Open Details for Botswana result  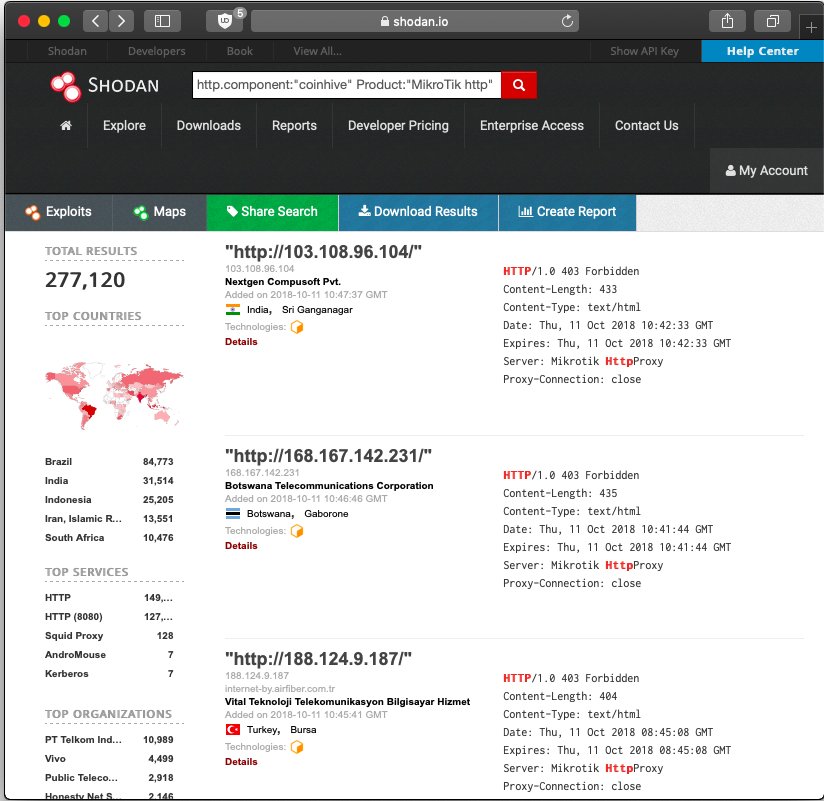(241, 546)
